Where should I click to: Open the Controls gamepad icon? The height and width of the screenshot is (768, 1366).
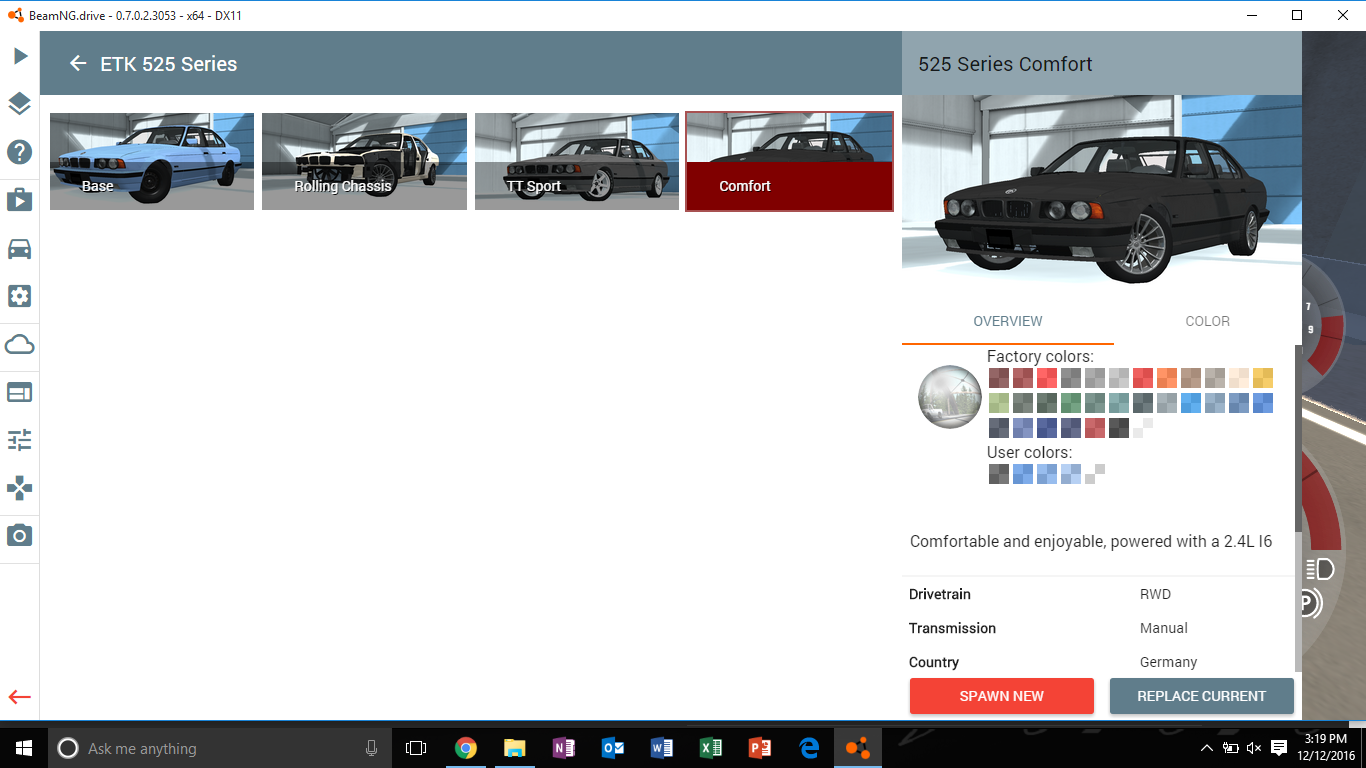[19, 488]
